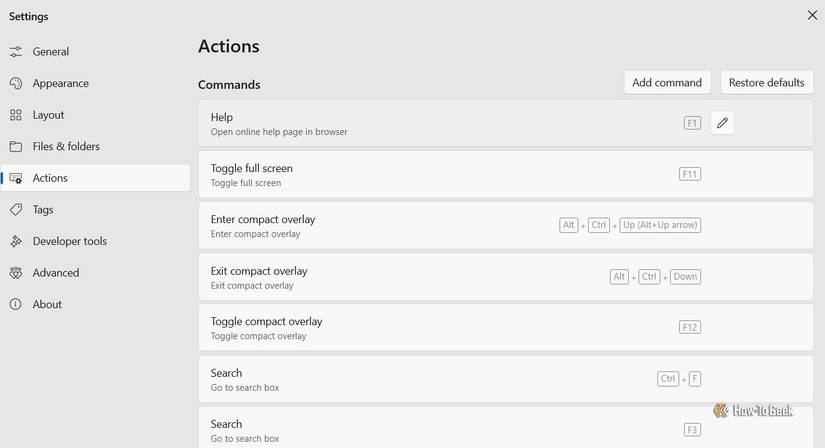Select the Search command with F3 shortcut
This screenshot has width=825, height=448.
tap(506, 427)
